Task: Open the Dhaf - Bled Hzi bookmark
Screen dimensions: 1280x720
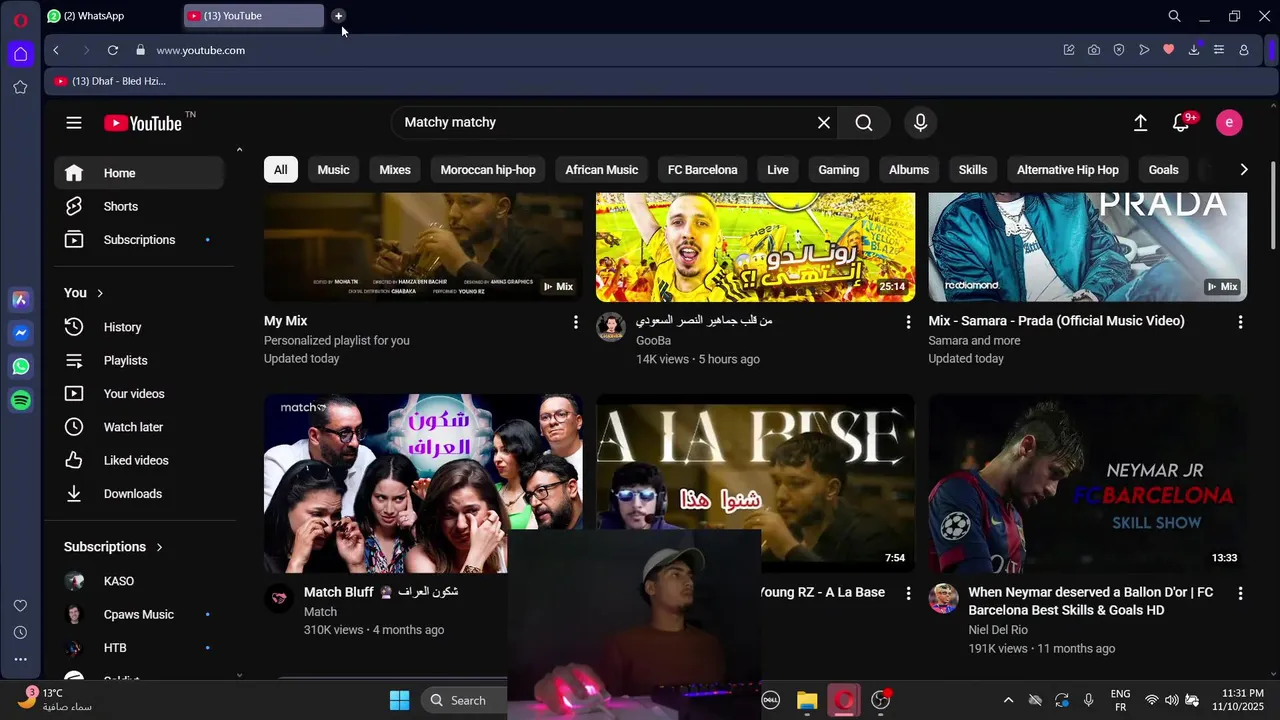Action: coord(110,81)
